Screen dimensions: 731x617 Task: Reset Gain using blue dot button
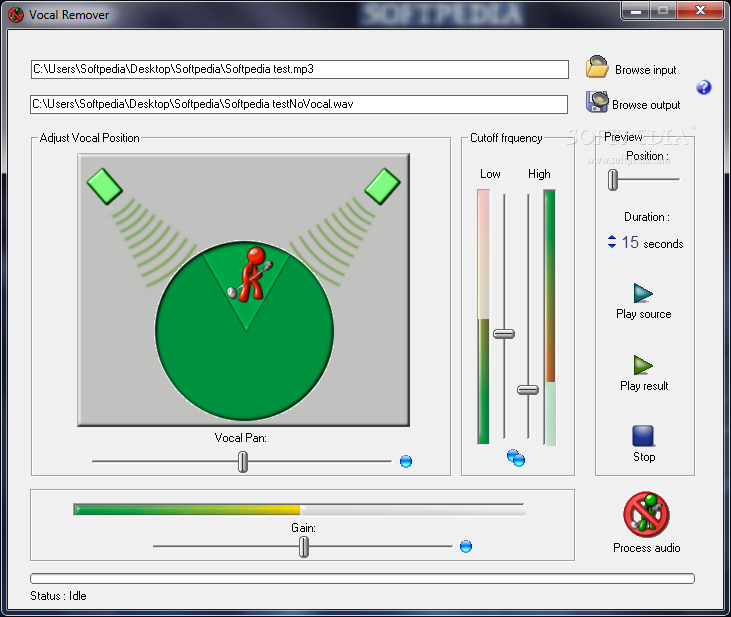pos(466,546)
